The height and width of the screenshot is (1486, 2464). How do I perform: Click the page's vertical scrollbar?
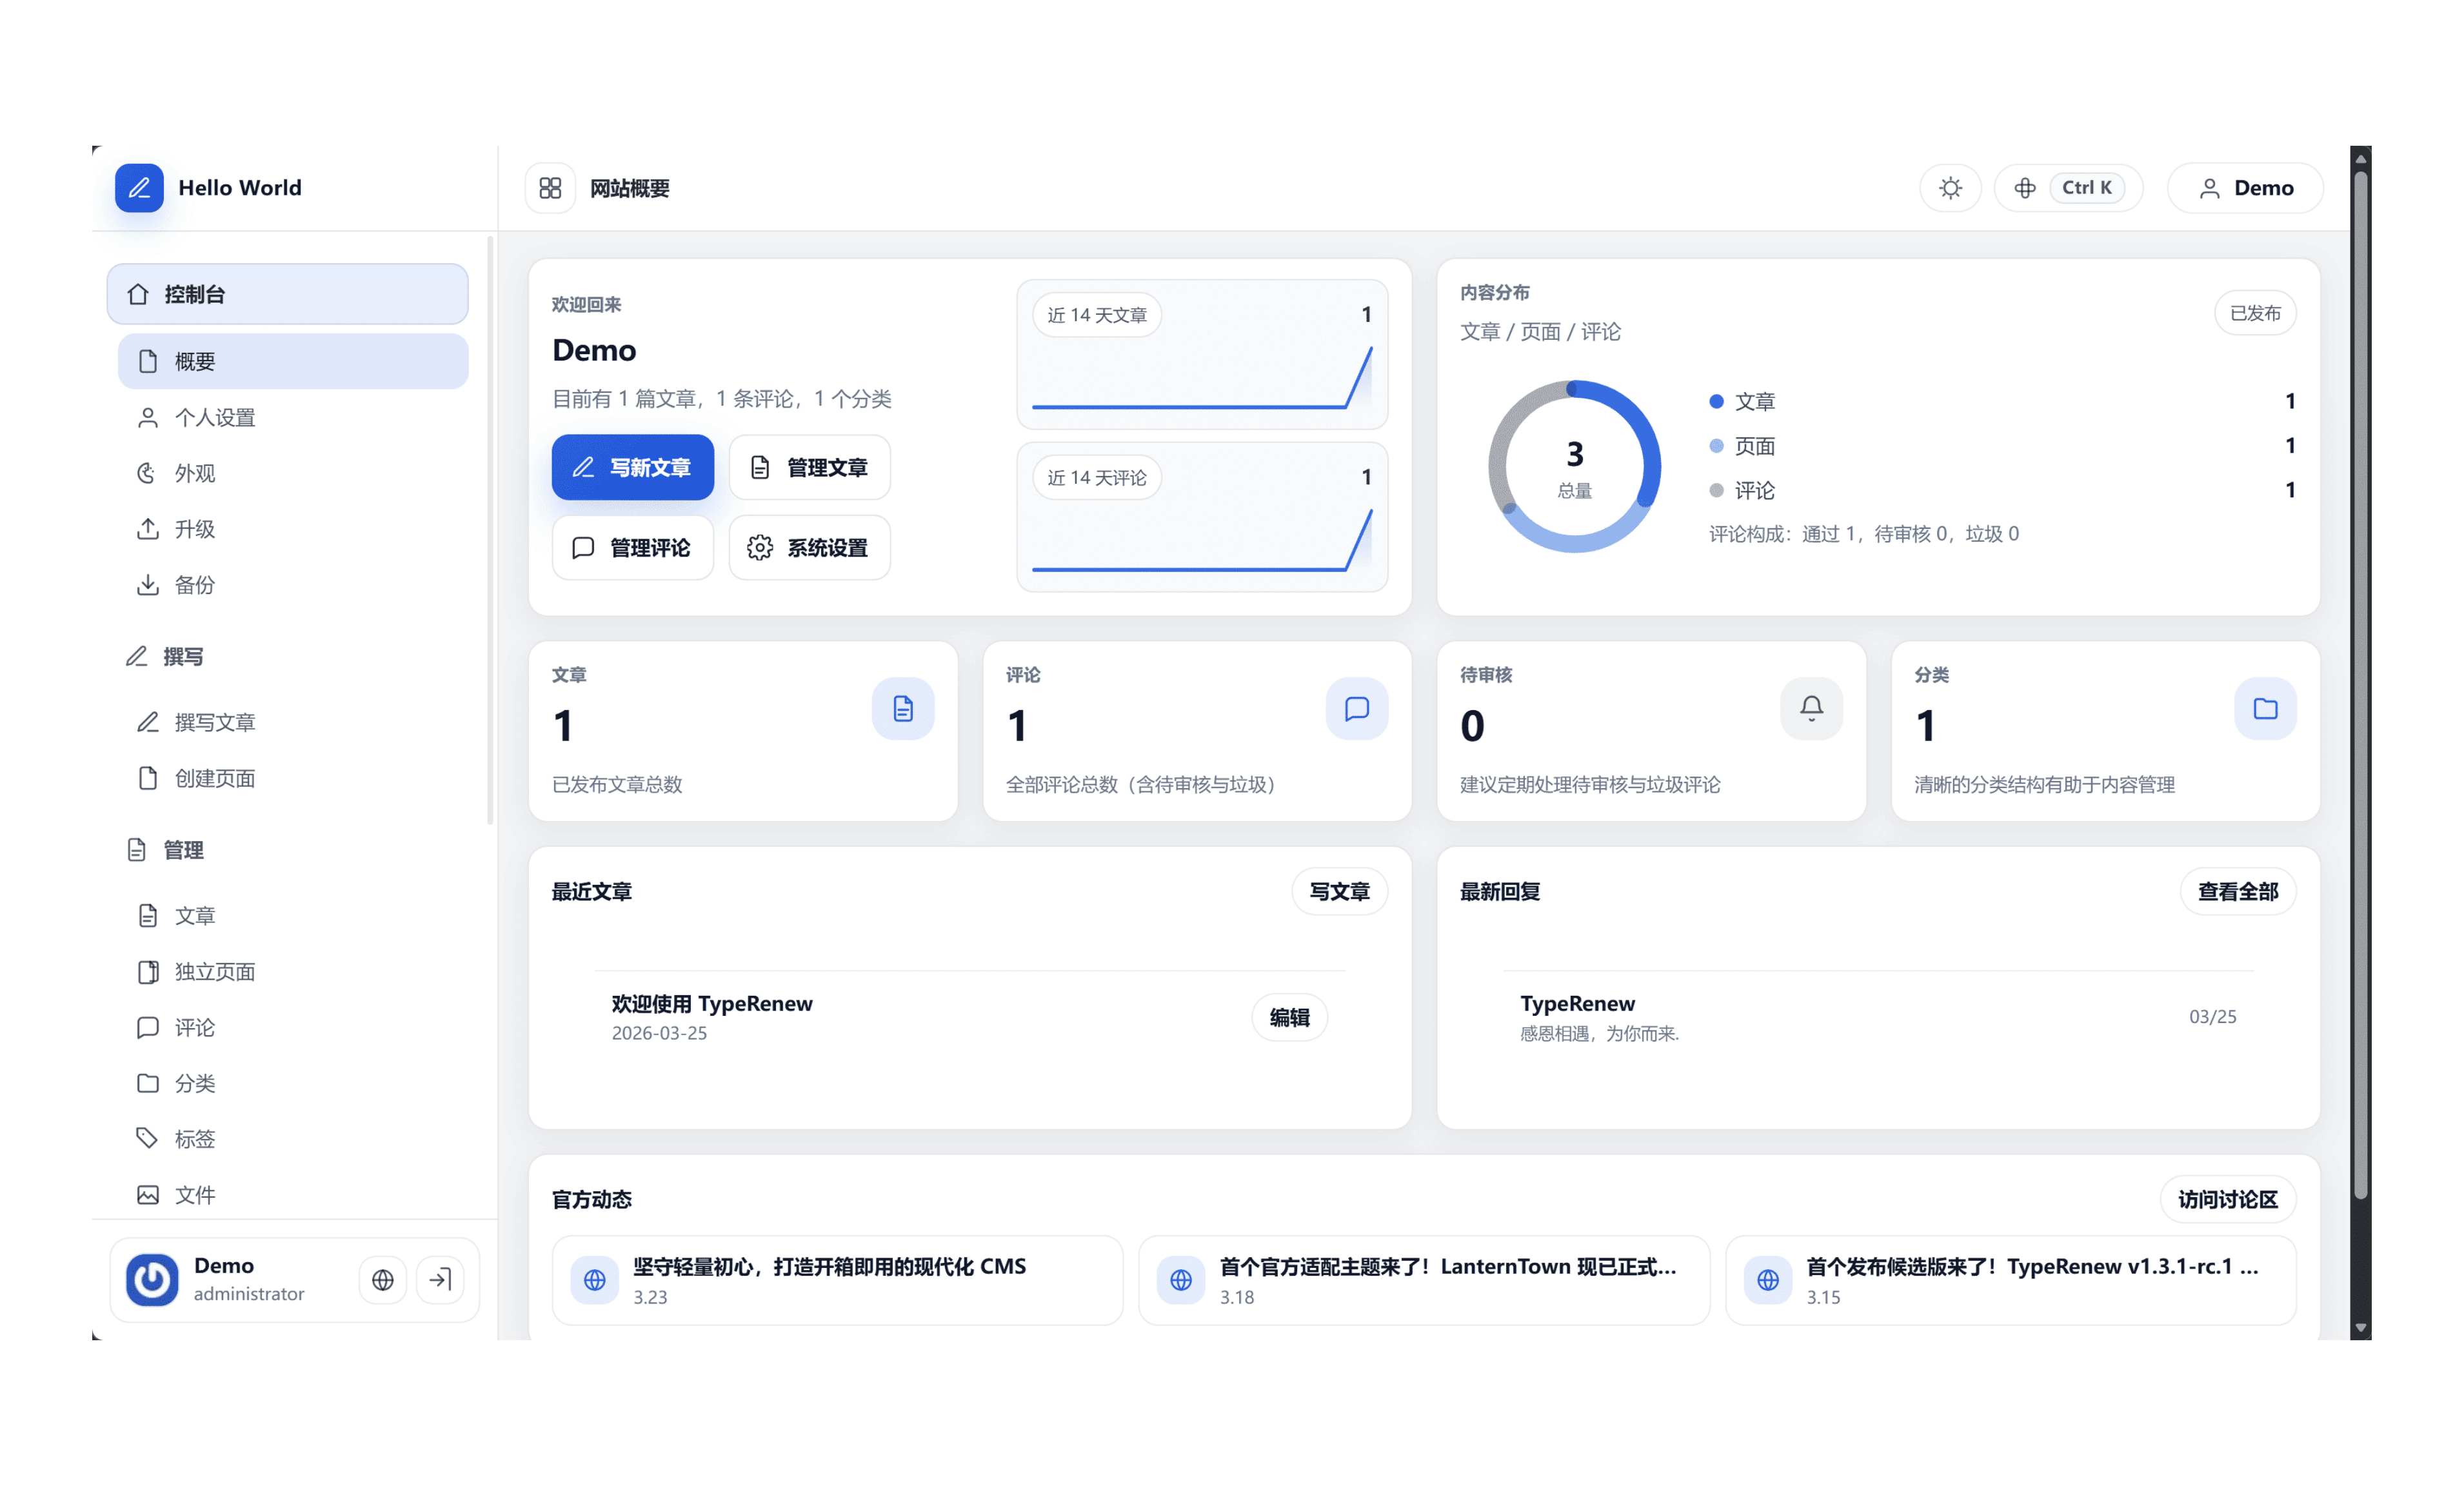point(2360,700)
